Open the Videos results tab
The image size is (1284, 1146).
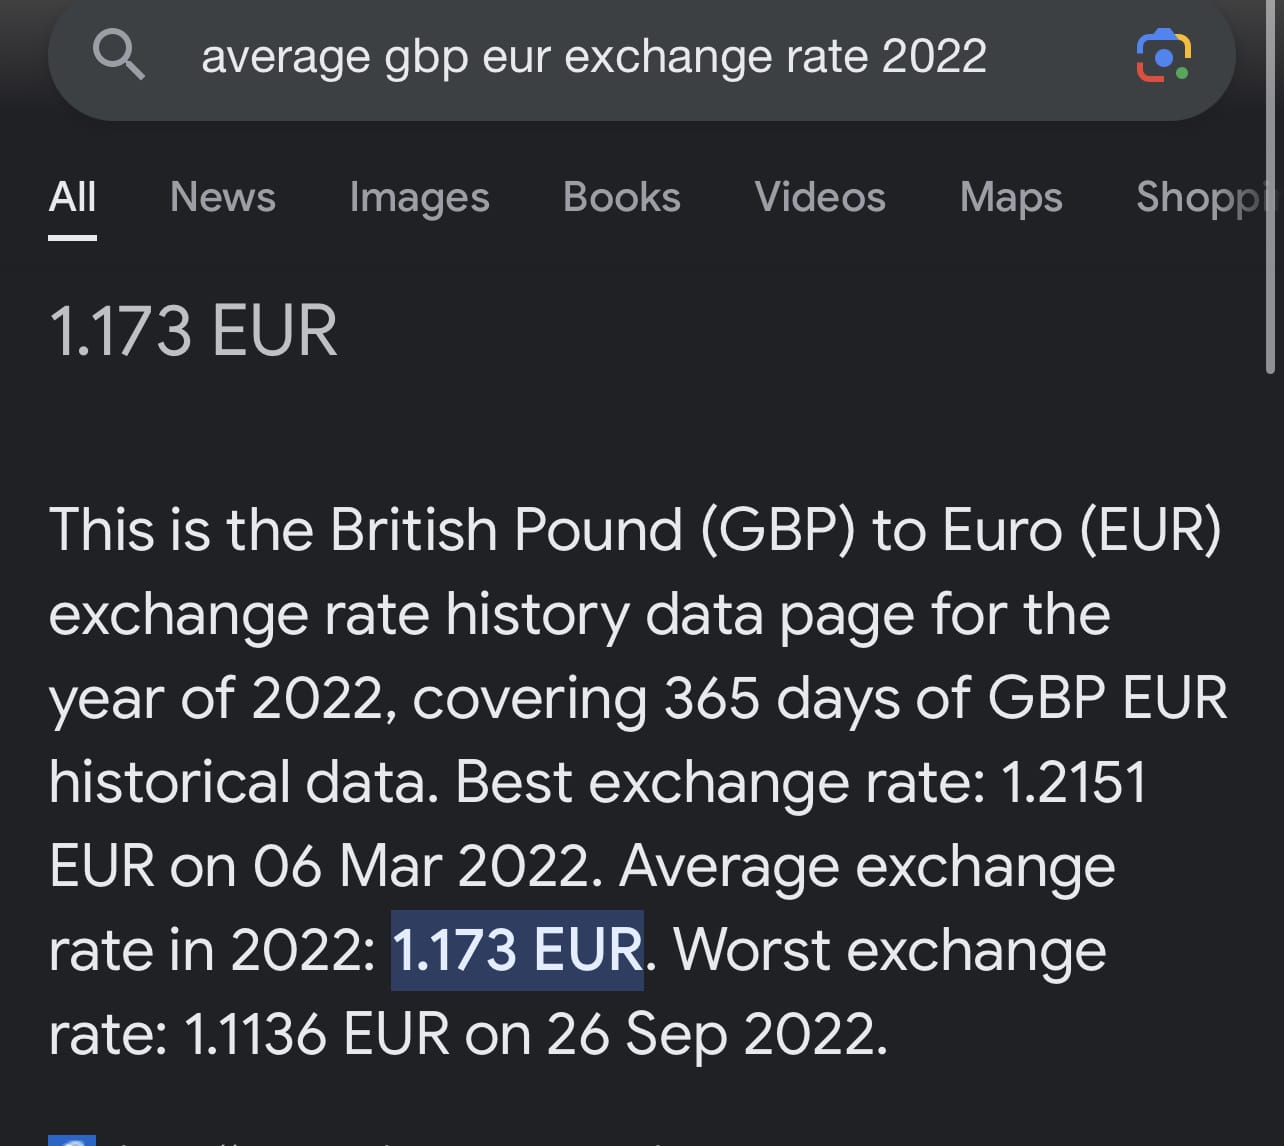(x=820, y=197)
